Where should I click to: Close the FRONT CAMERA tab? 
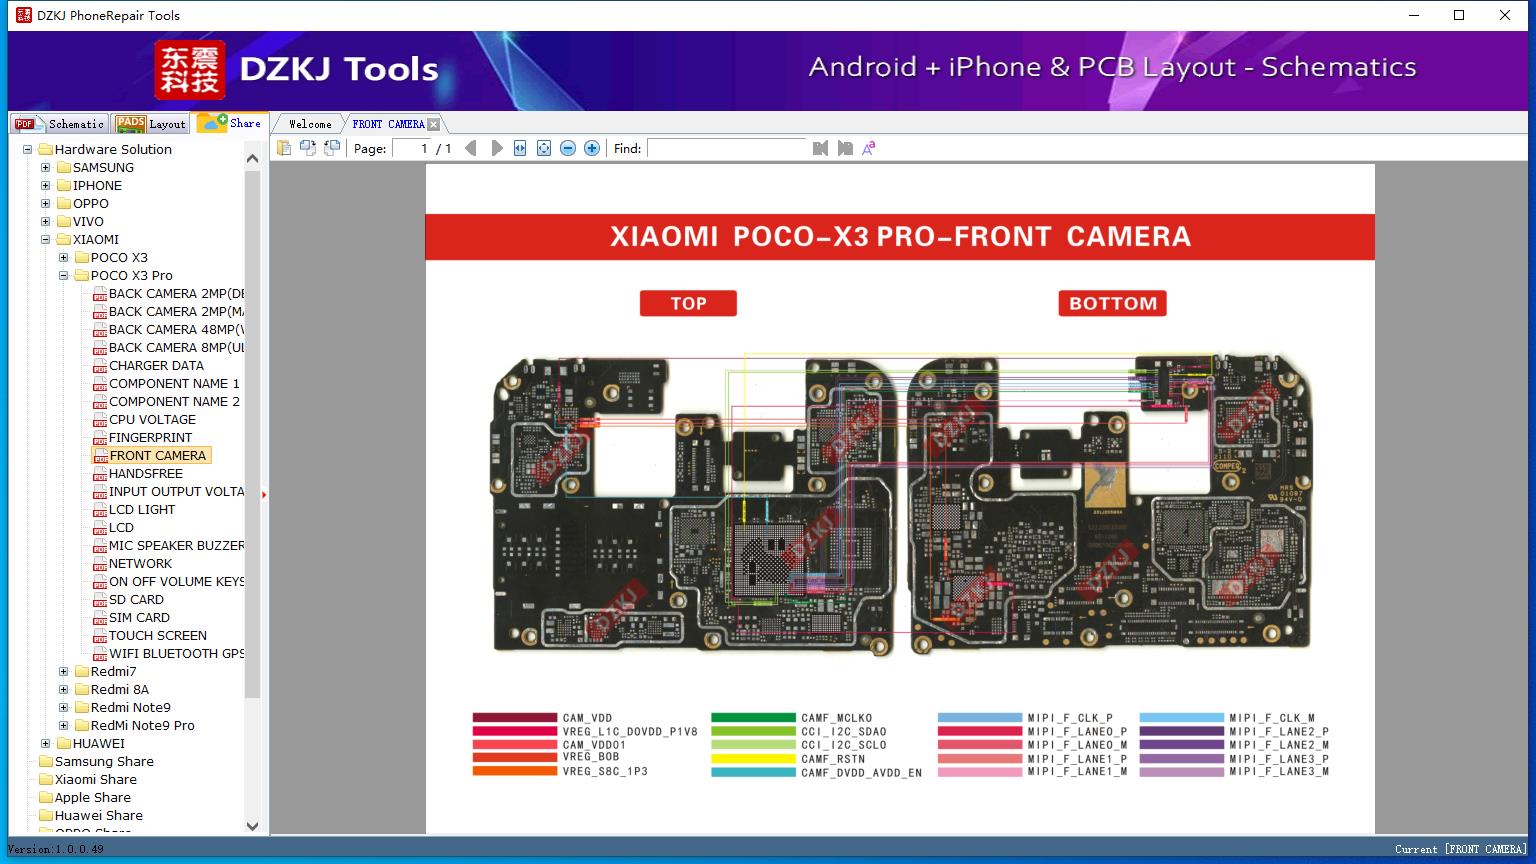coord(434,125)
